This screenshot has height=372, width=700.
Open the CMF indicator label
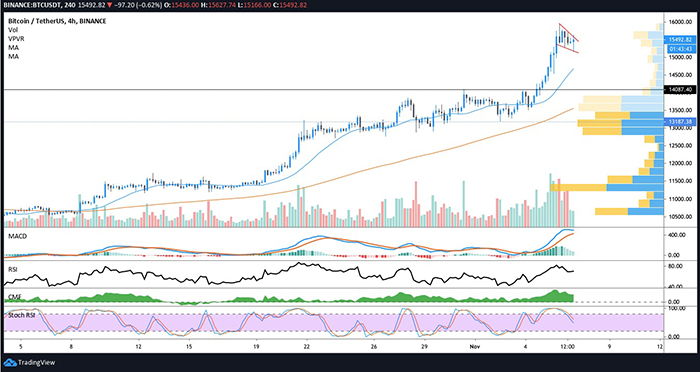(x=14, y=297)
